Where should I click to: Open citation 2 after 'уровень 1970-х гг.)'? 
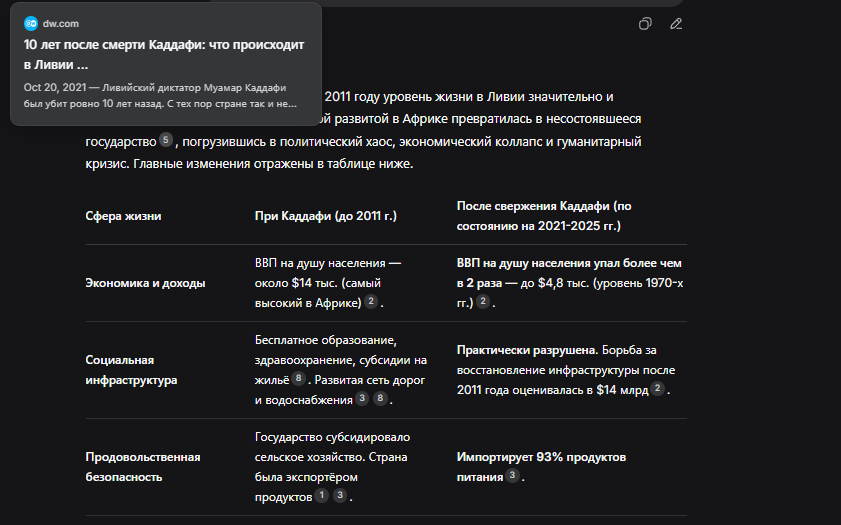pos(483,302)
